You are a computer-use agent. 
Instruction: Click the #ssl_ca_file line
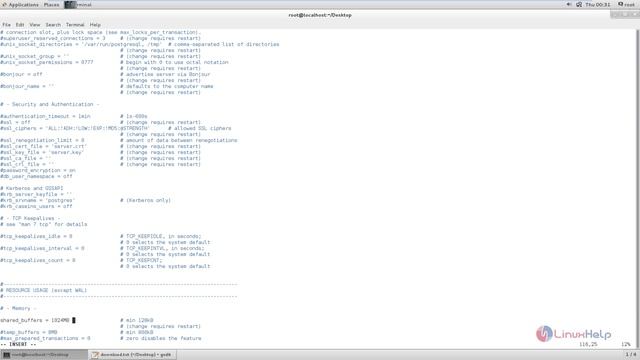pyautogui.click(x=26, y=158)
